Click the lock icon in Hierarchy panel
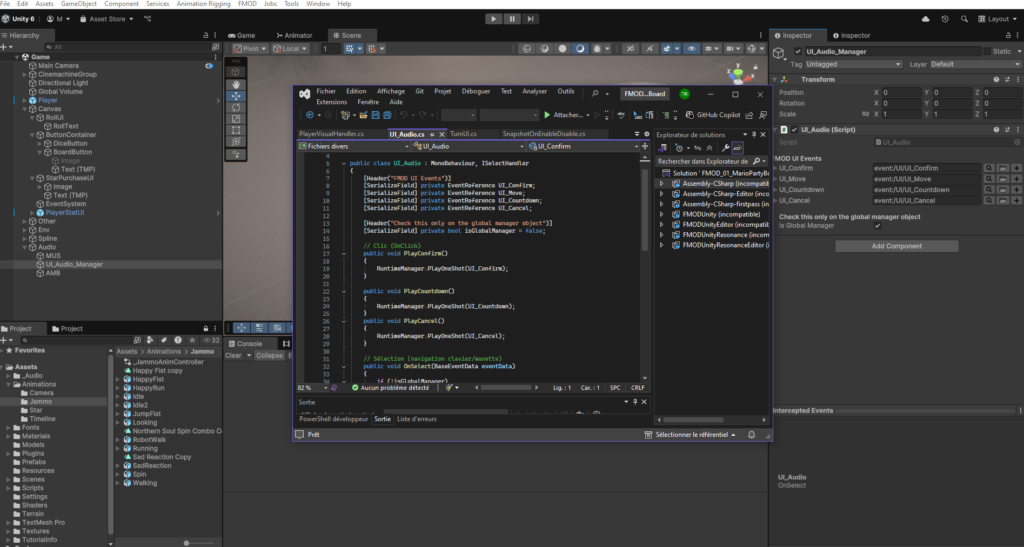The height and width of the screenshot is (547, 1024). click(206, 35)
